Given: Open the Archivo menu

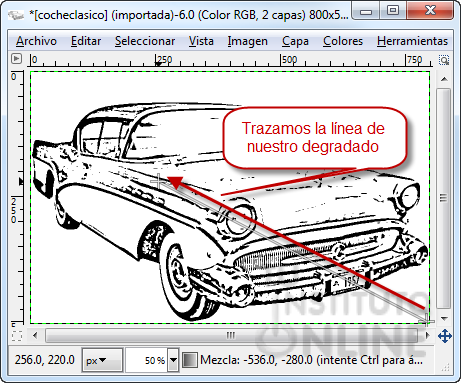Looking at the screenshot, I should click(36, 41).
